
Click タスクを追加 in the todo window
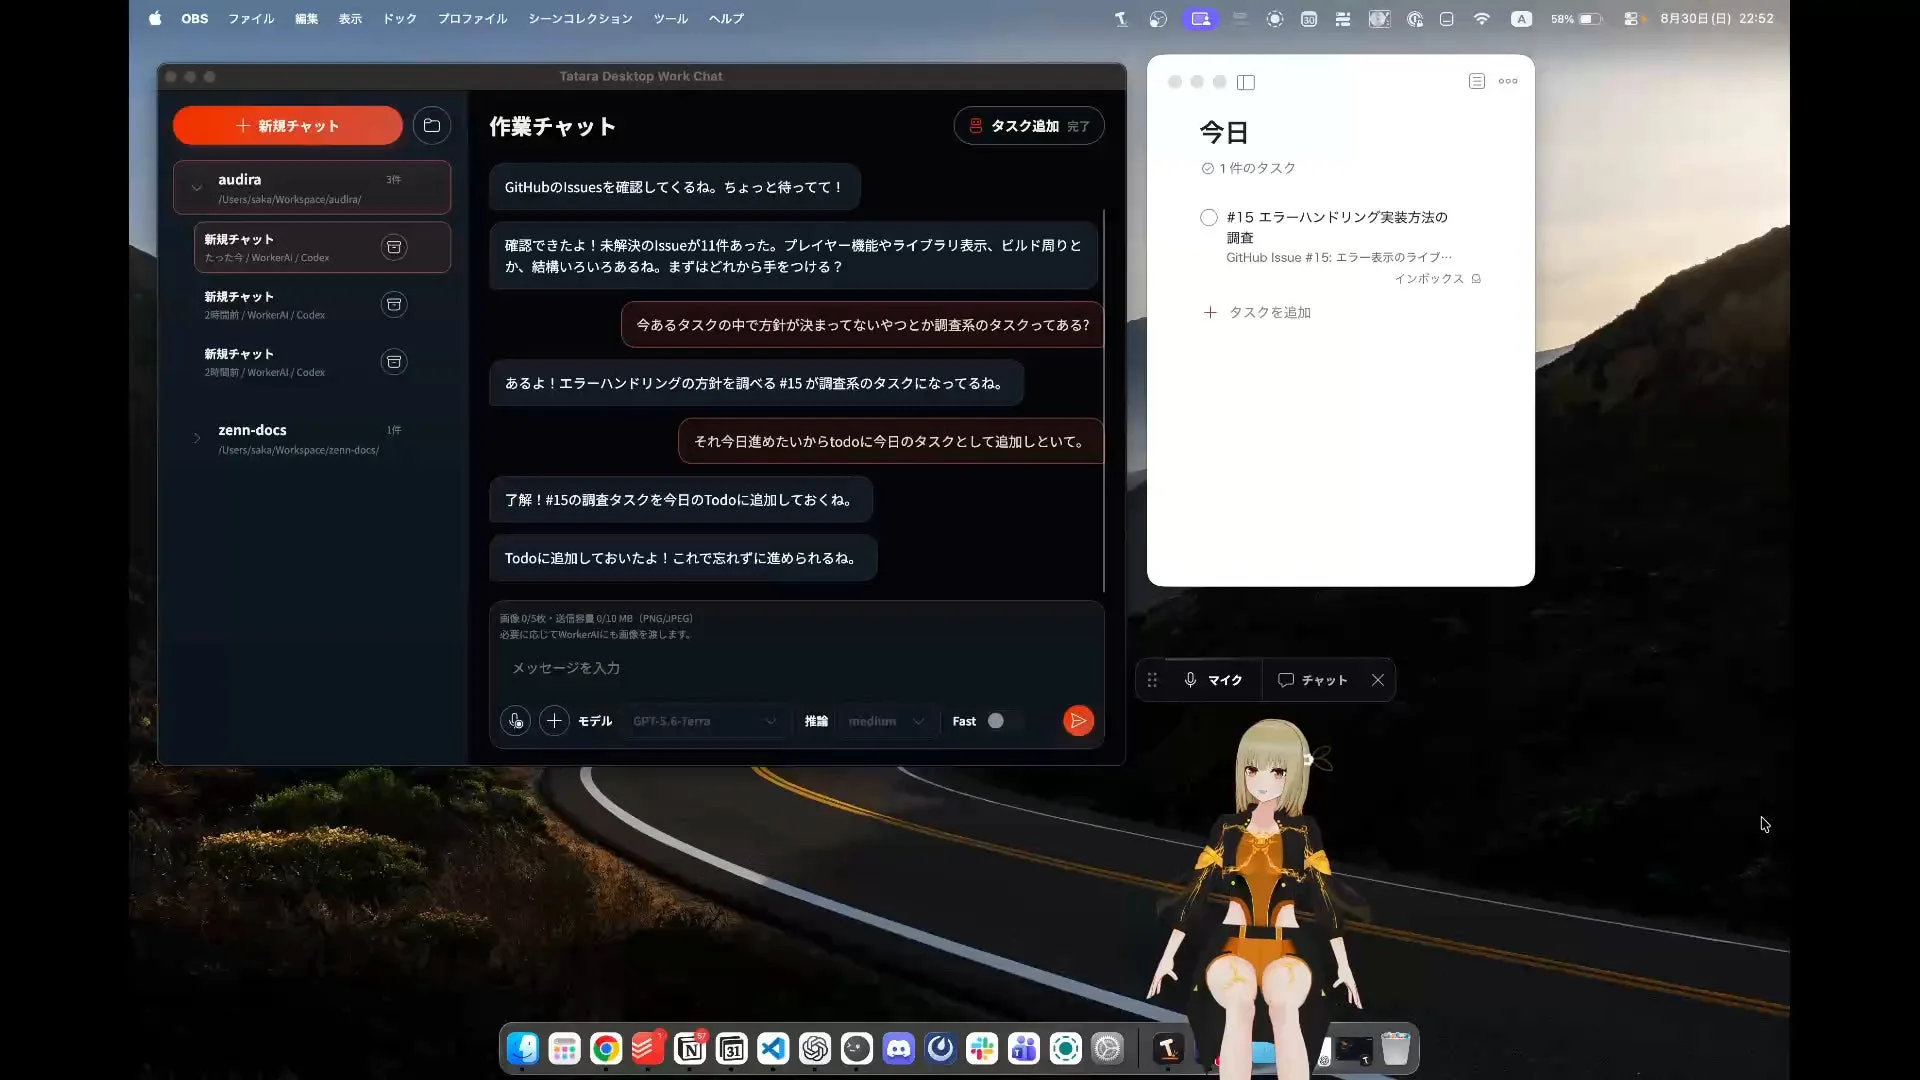1258,313
